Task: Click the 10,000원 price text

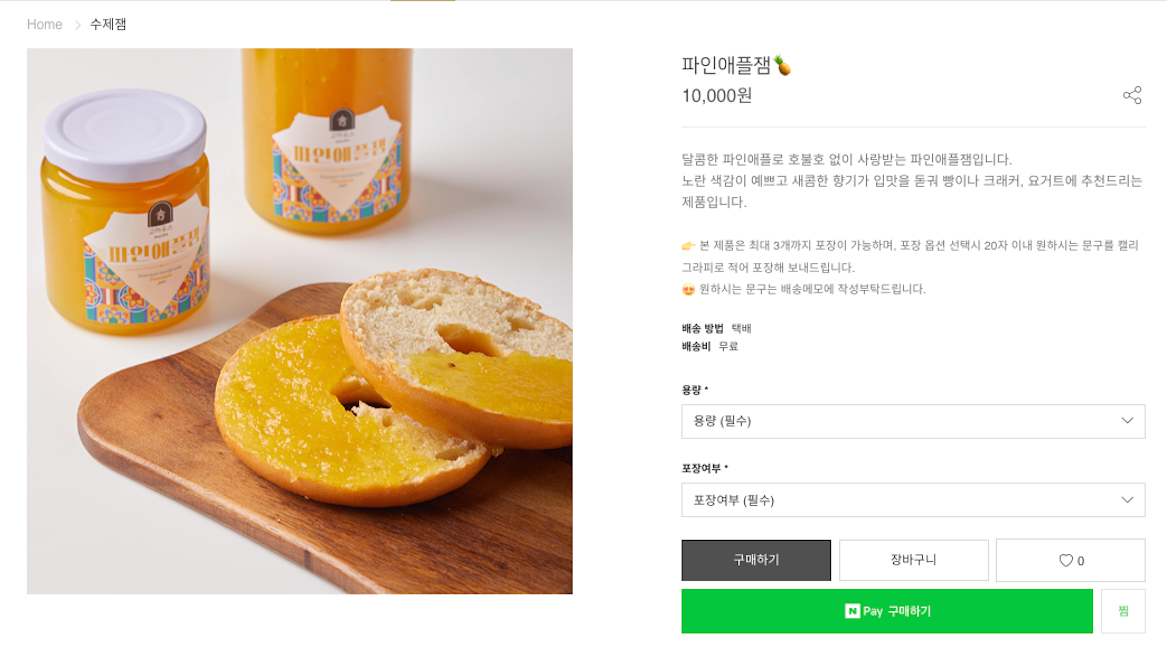Action: 717,96
